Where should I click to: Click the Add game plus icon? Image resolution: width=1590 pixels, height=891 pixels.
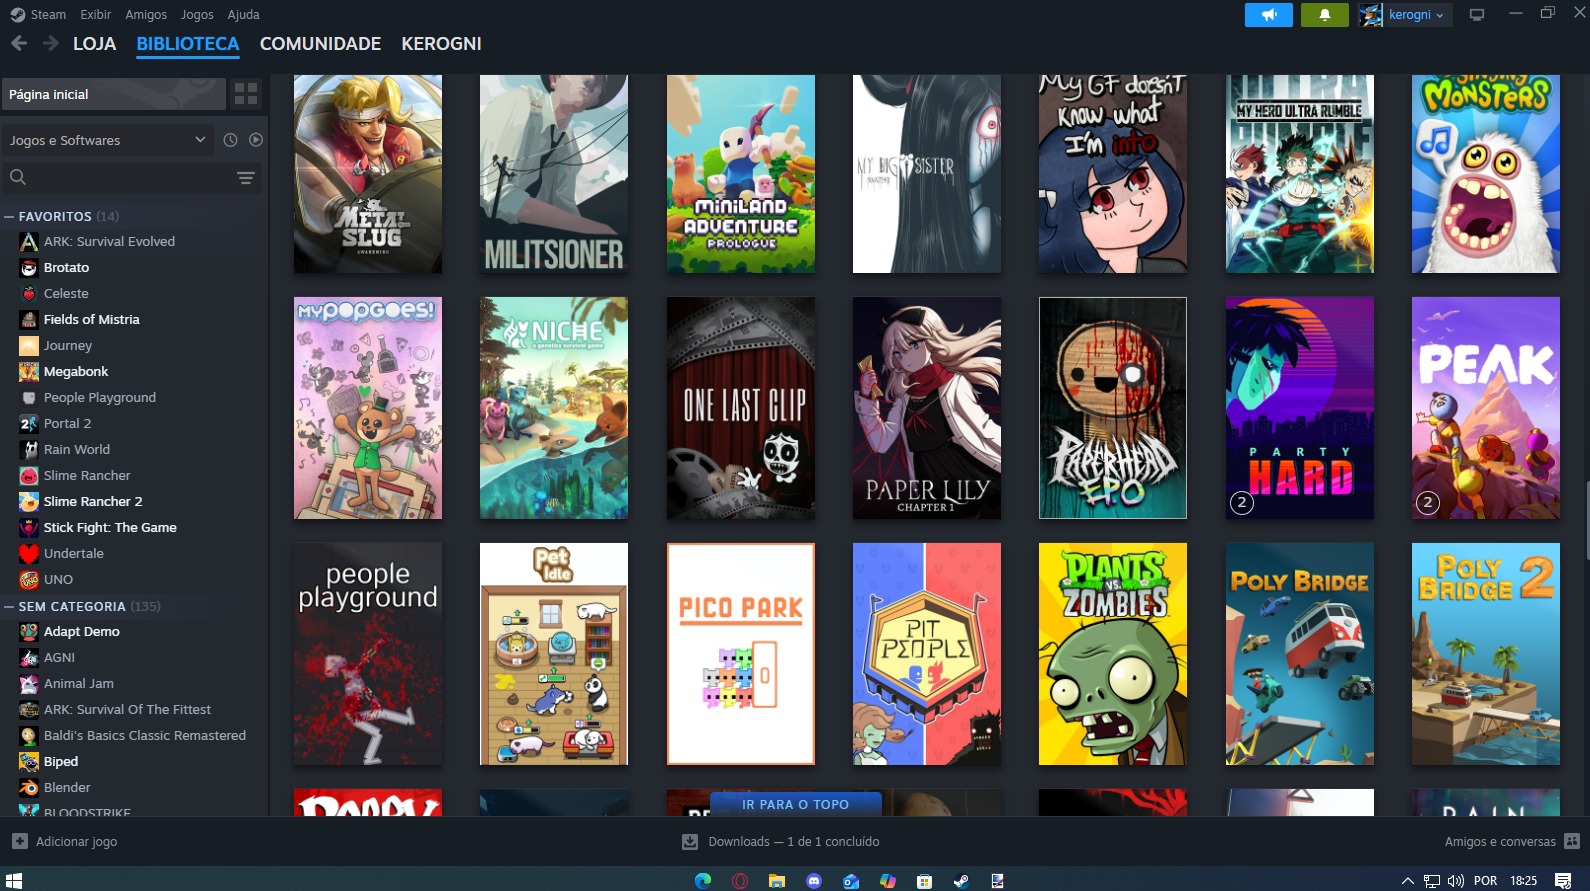pos(20,841)
